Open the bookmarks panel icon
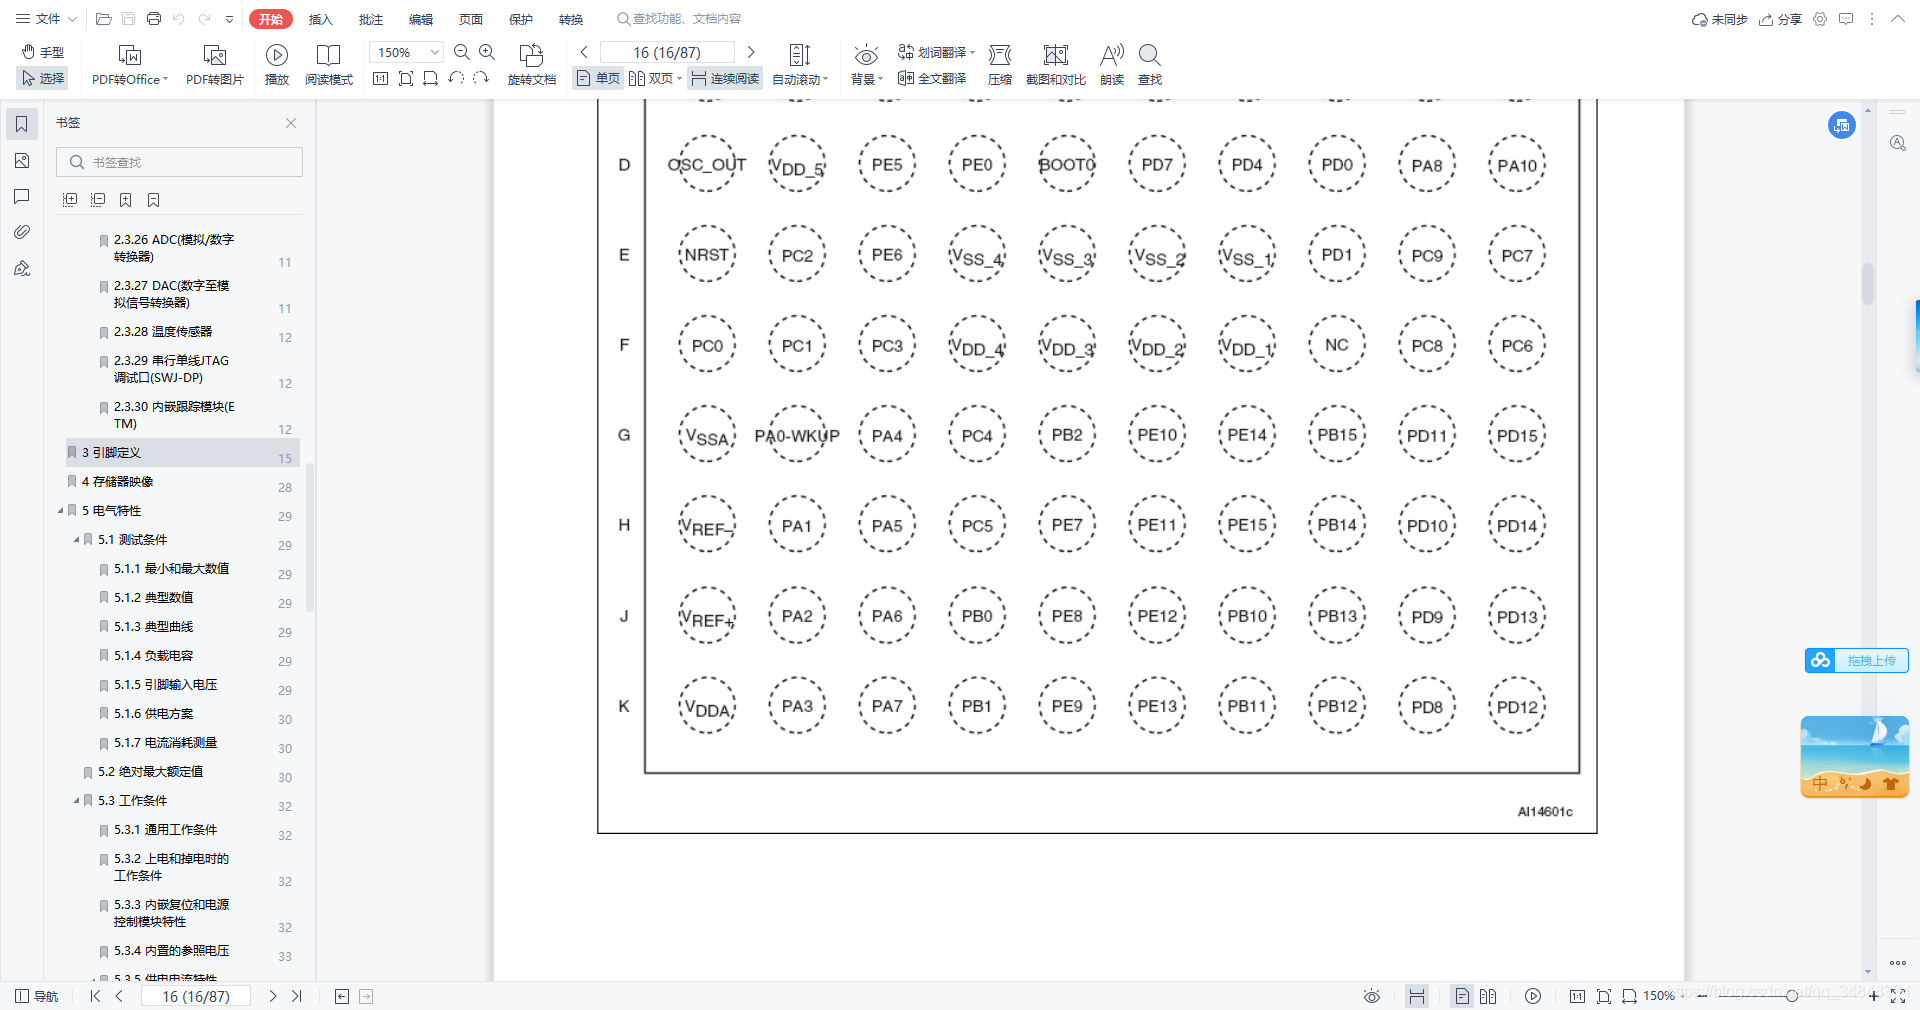 [22, 124]
